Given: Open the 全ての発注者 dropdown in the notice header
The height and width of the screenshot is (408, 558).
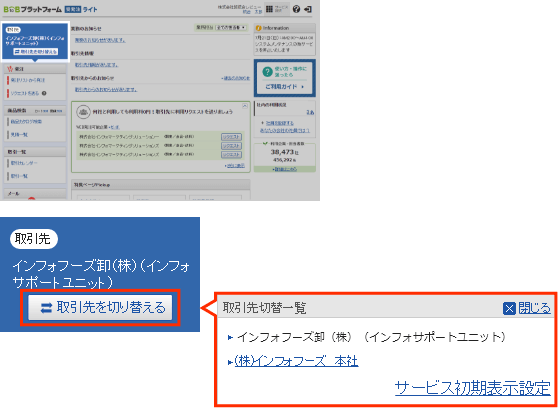Looking at the screenshot, I should point(231,27).
